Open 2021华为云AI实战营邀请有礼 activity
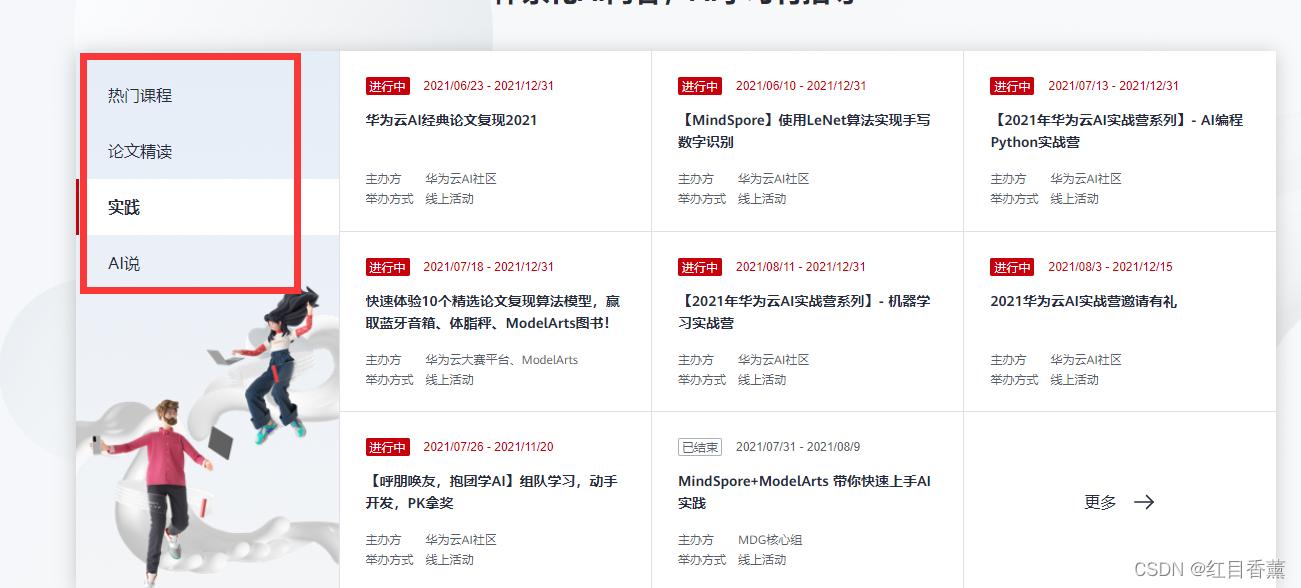 point(1083,301)
